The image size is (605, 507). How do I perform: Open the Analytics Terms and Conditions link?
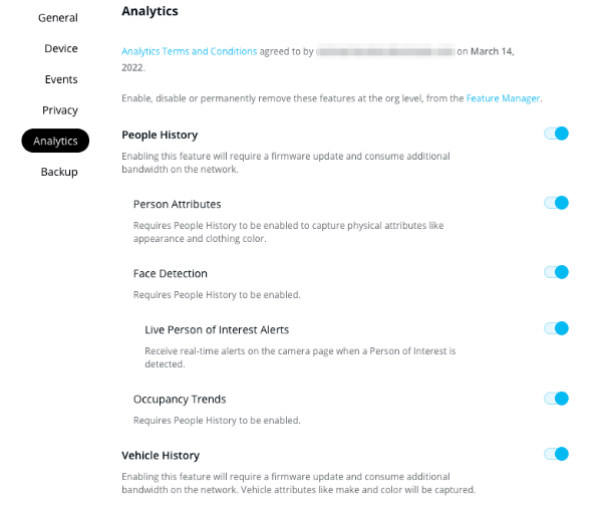[x=189, y=50]
